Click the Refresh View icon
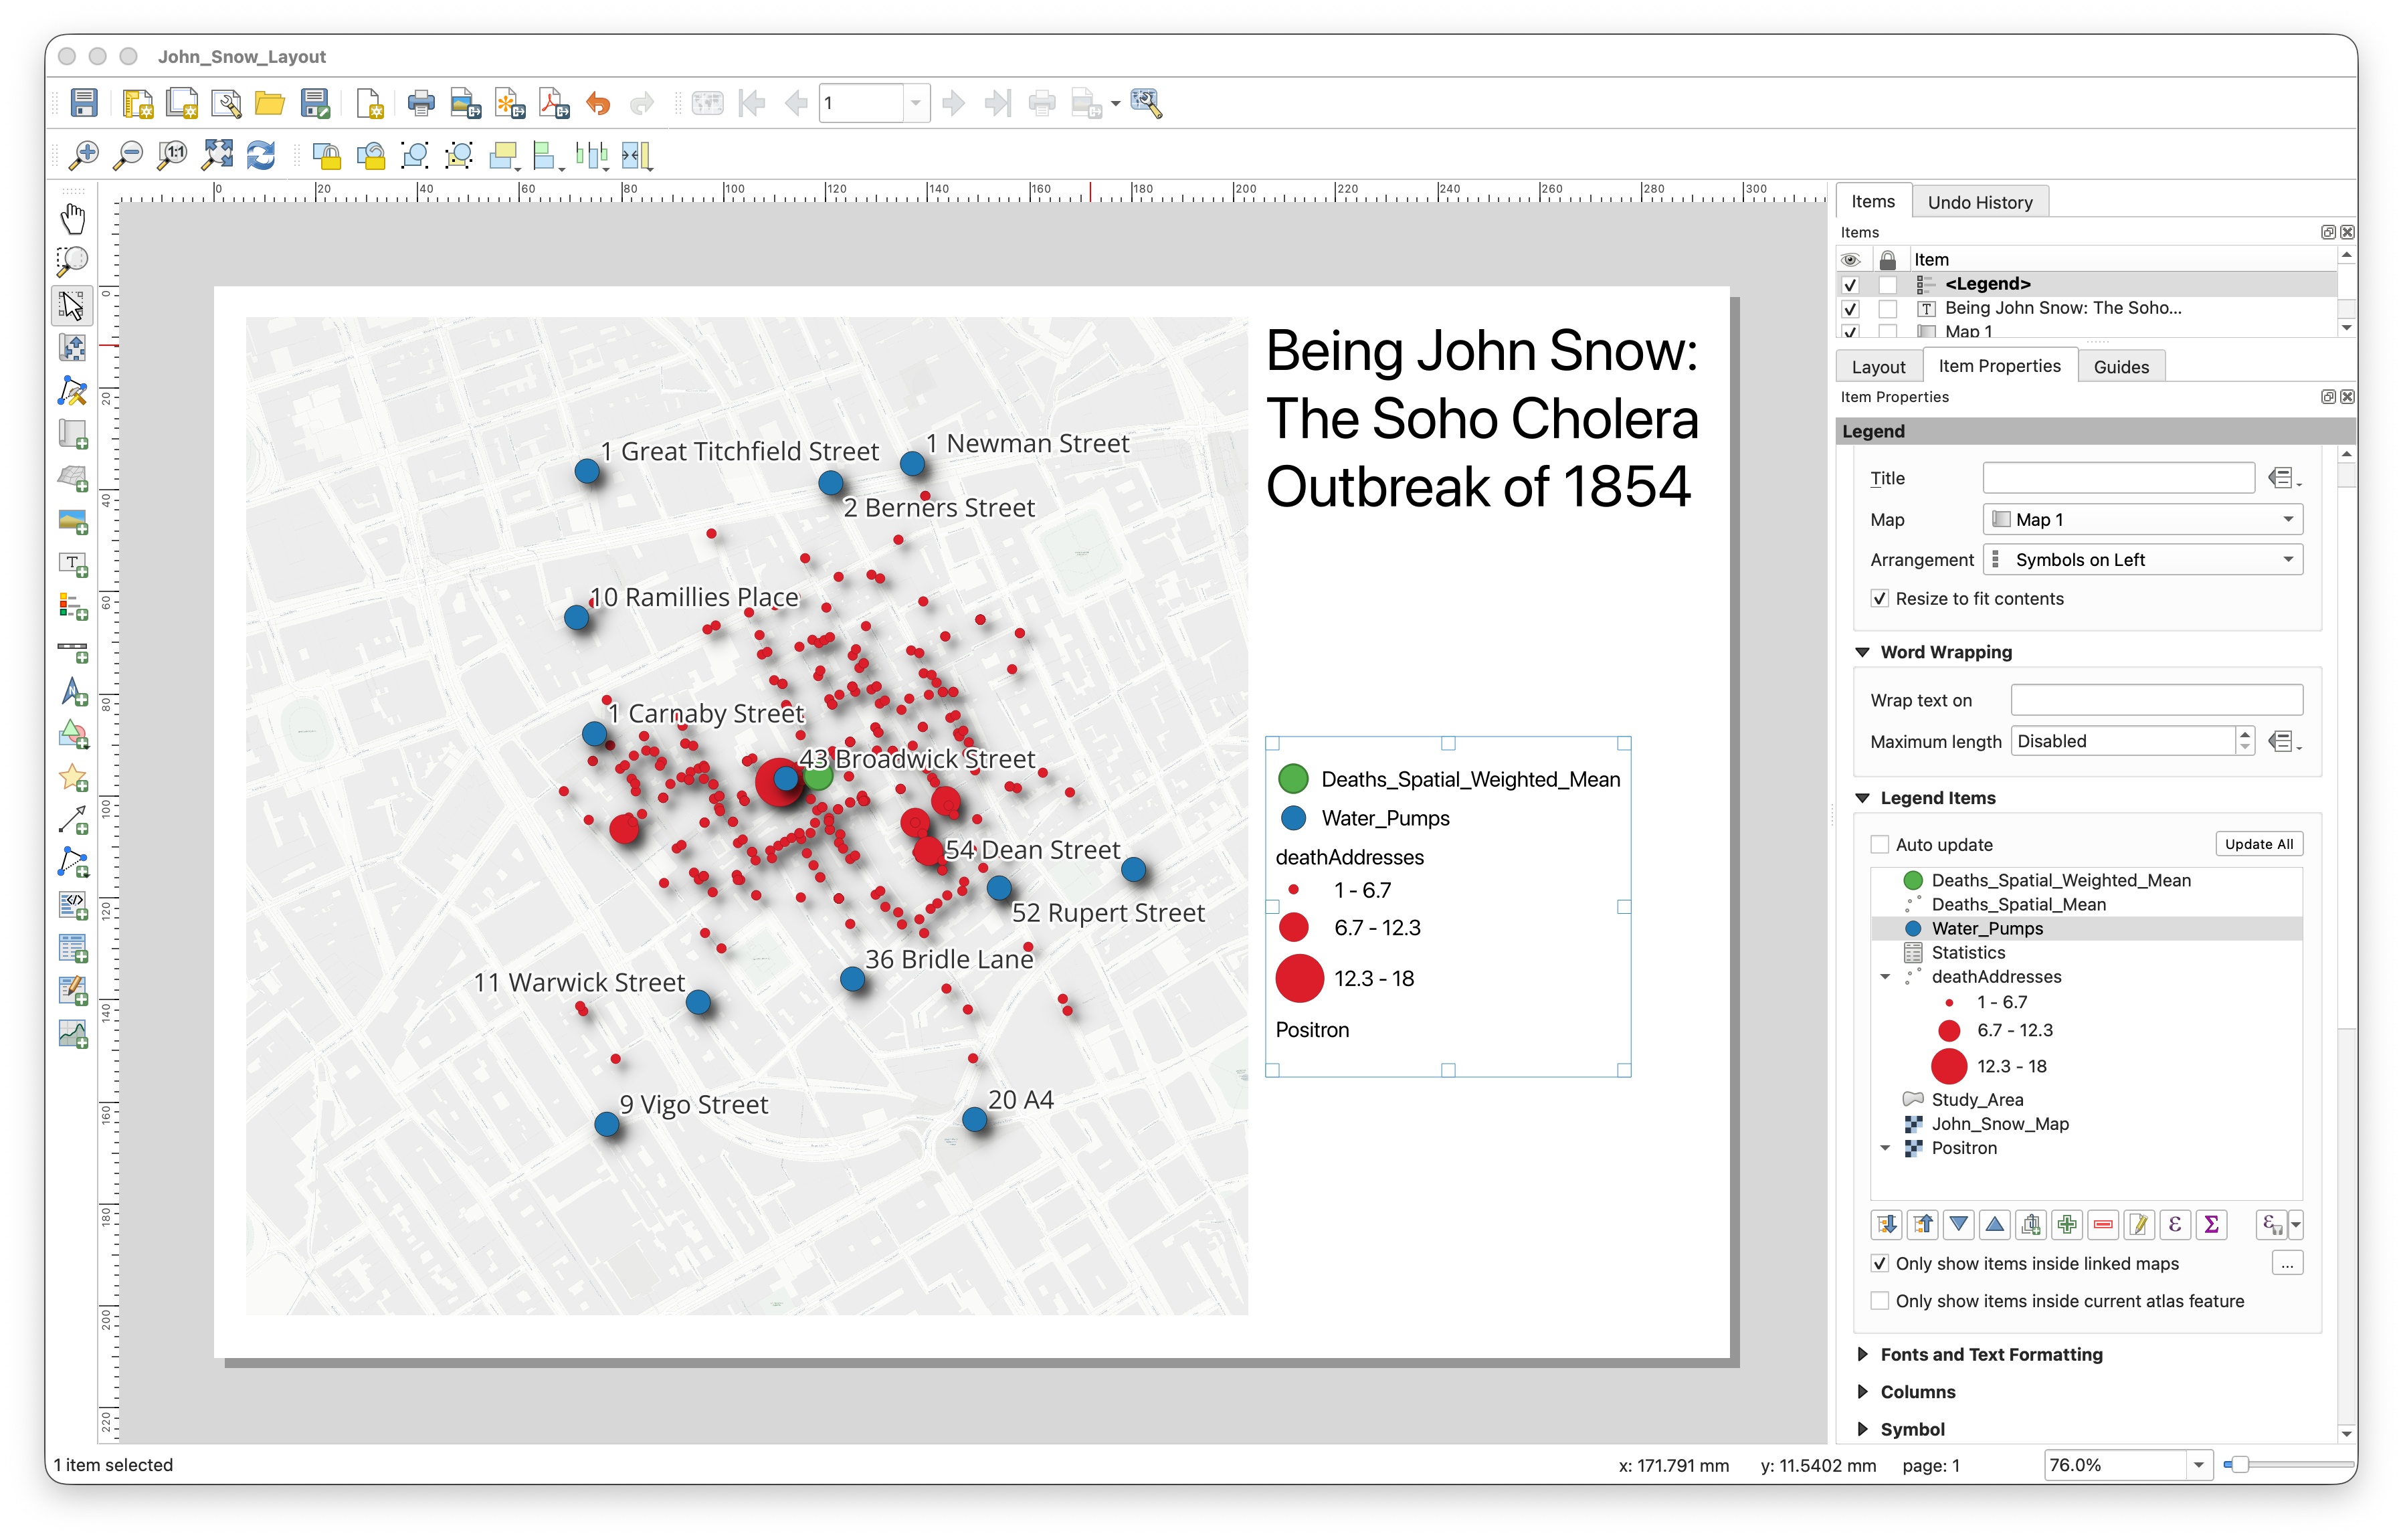This screenshot has height=1540, width=2403. point(261,155)
